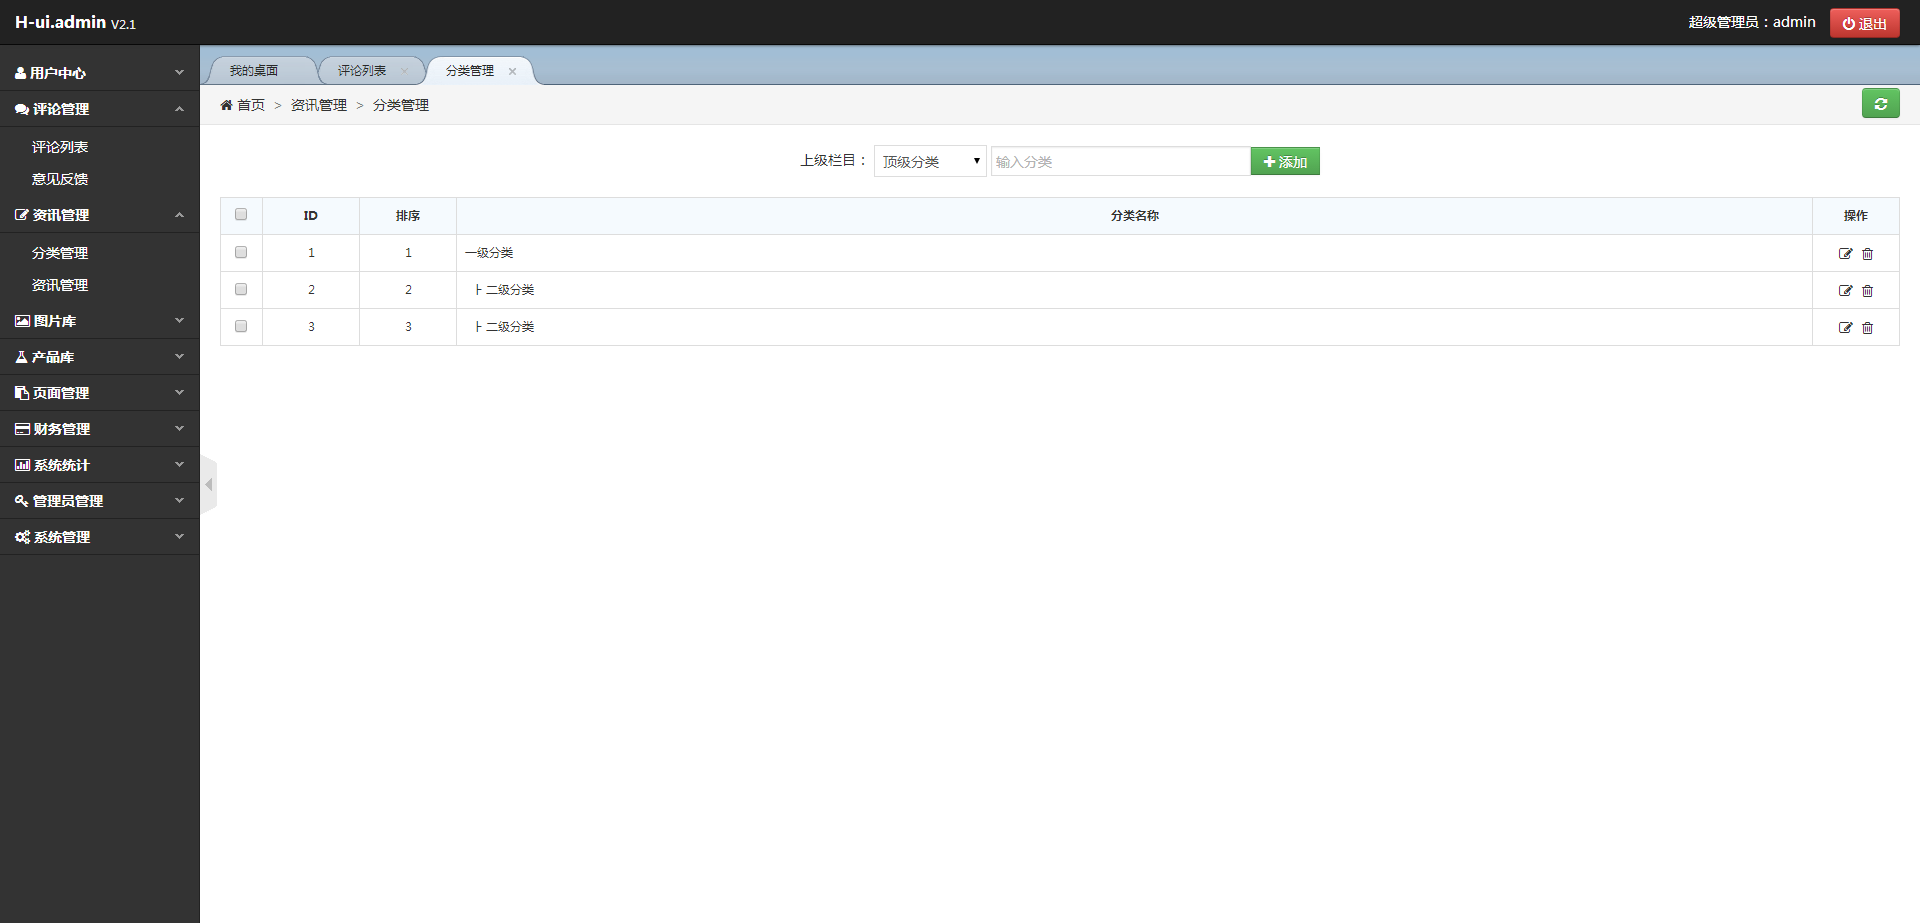
Task: Click the key icon beside 管理员管理
Action: (x=21, y=501)
